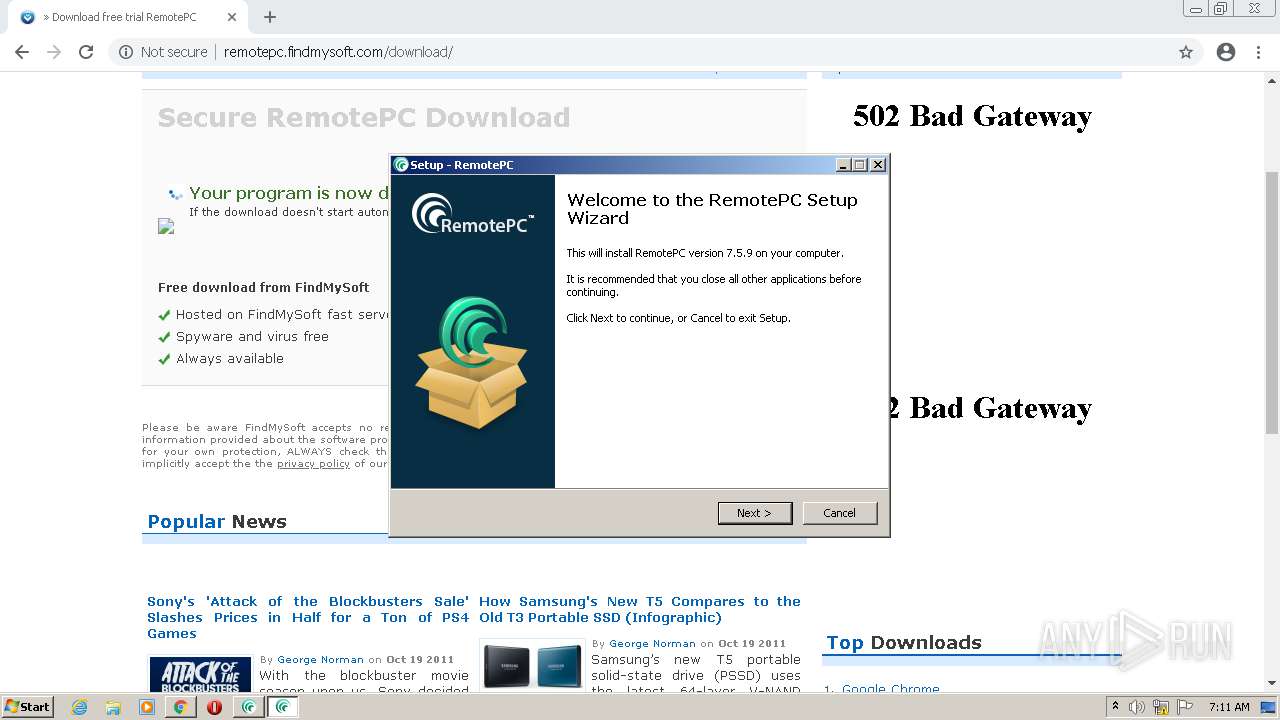1280x720 pixels.
Task: Open Samsung T5 SSD thumbnail image
Action: 533,665
